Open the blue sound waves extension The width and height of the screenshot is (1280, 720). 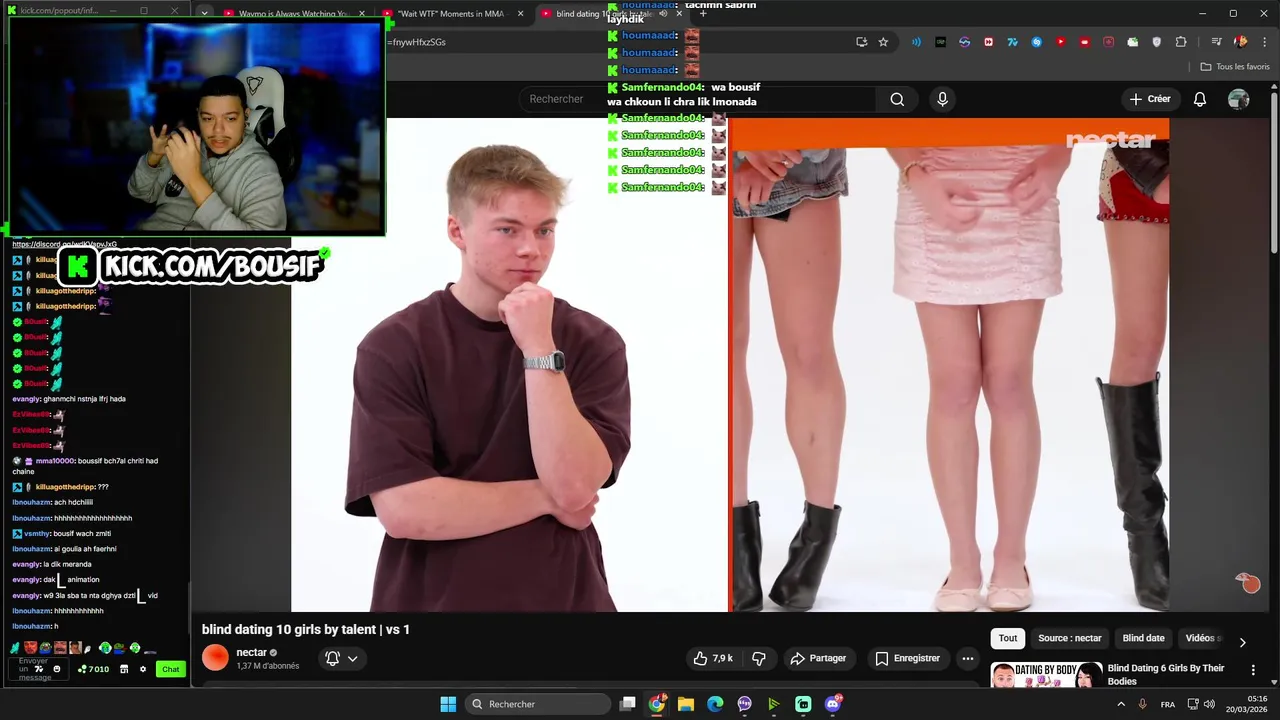916,42
